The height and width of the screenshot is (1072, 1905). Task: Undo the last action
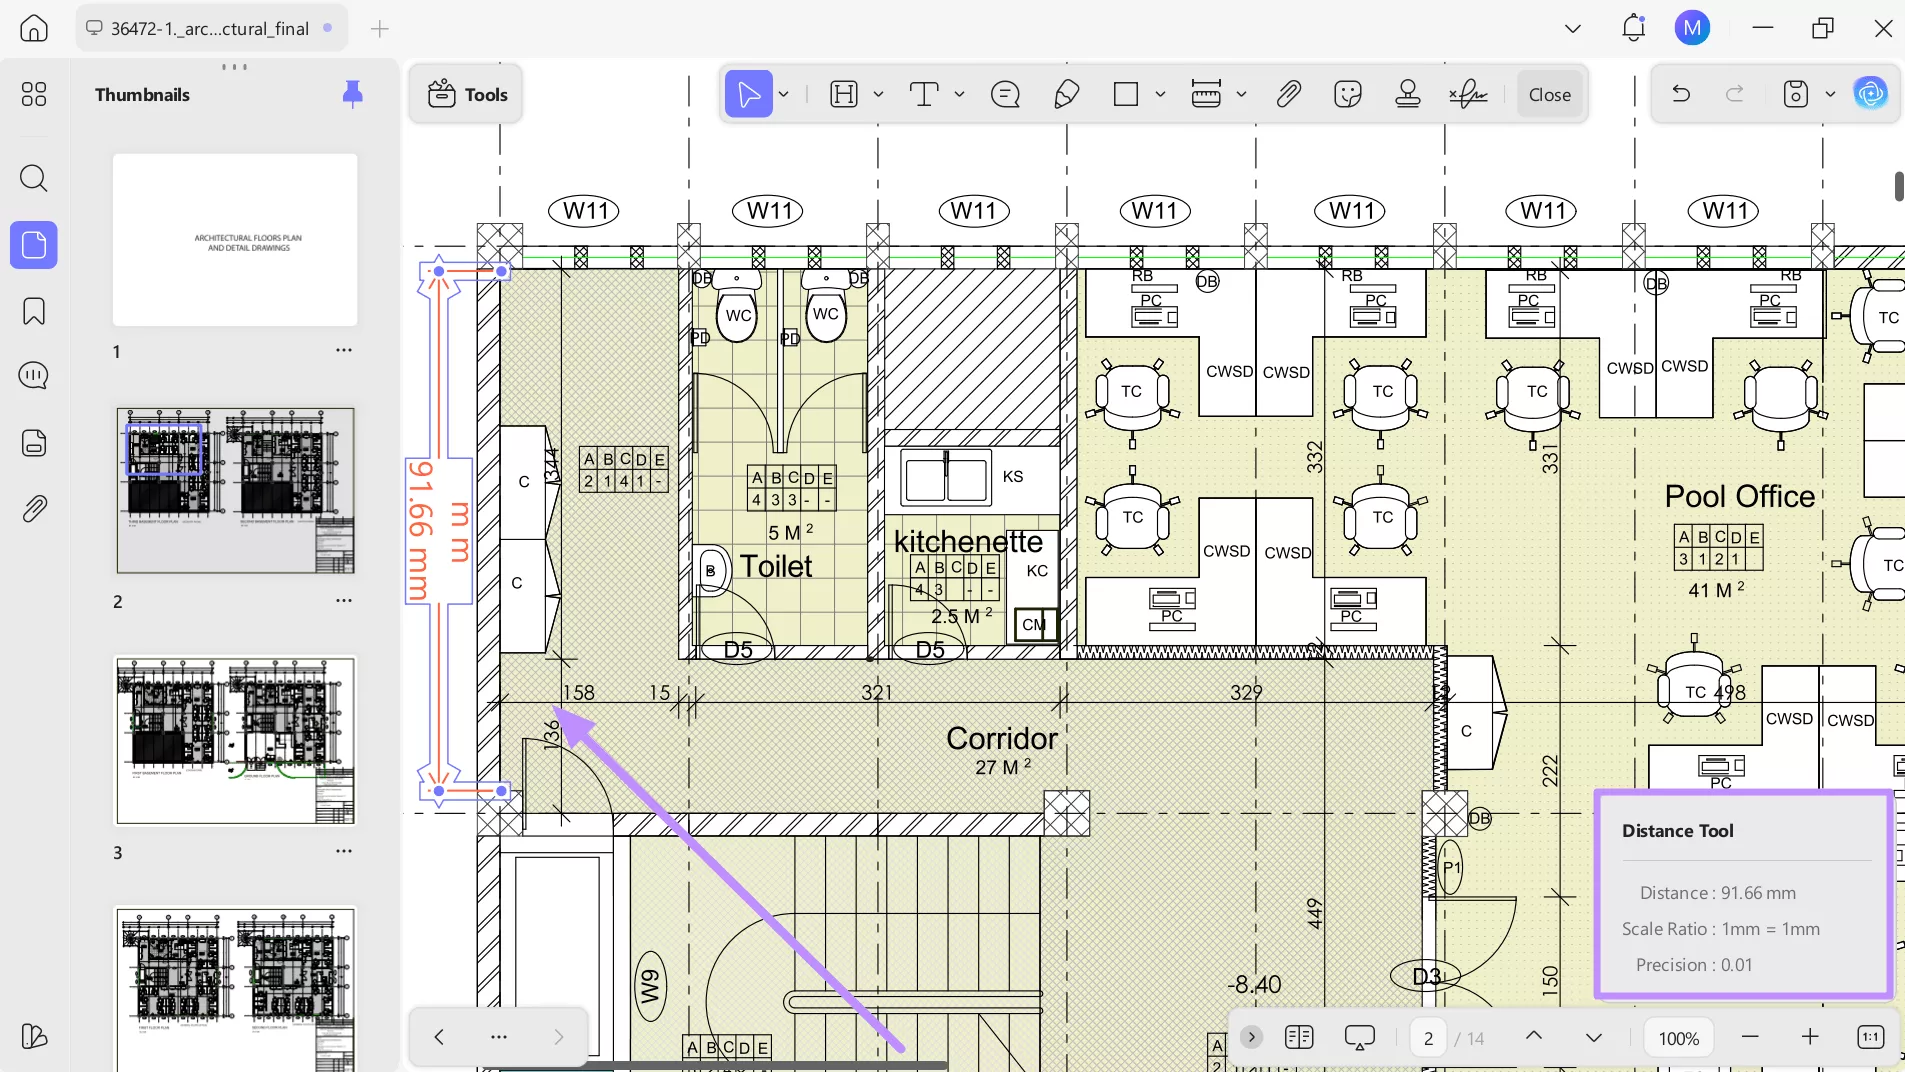(x=1681, y=94)
